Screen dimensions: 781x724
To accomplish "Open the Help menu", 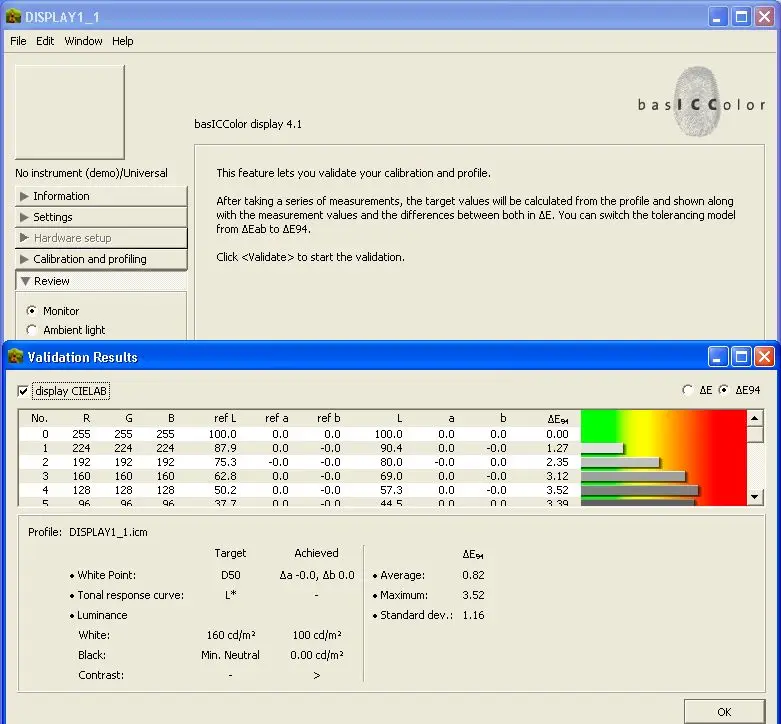I will [123, 41].
